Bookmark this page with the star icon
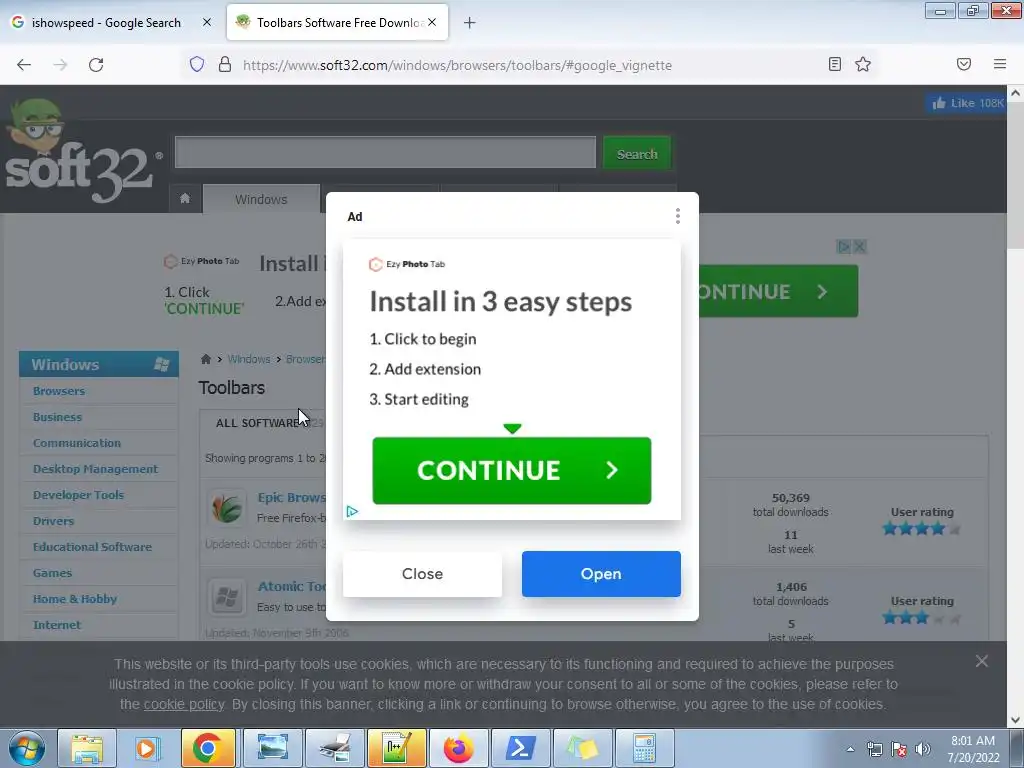Screen dimensions: 1024x768 pos(863,64)
